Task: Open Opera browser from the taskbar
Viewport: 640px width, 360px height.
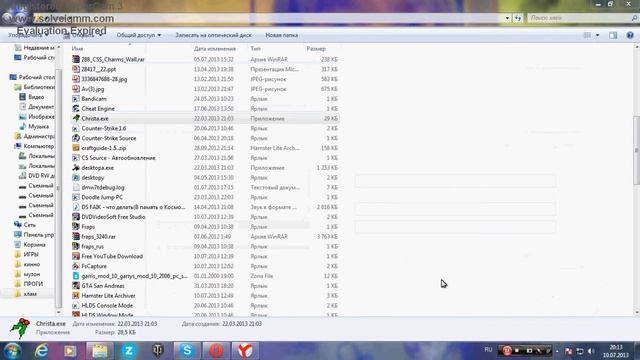Action: click(216, 351)
